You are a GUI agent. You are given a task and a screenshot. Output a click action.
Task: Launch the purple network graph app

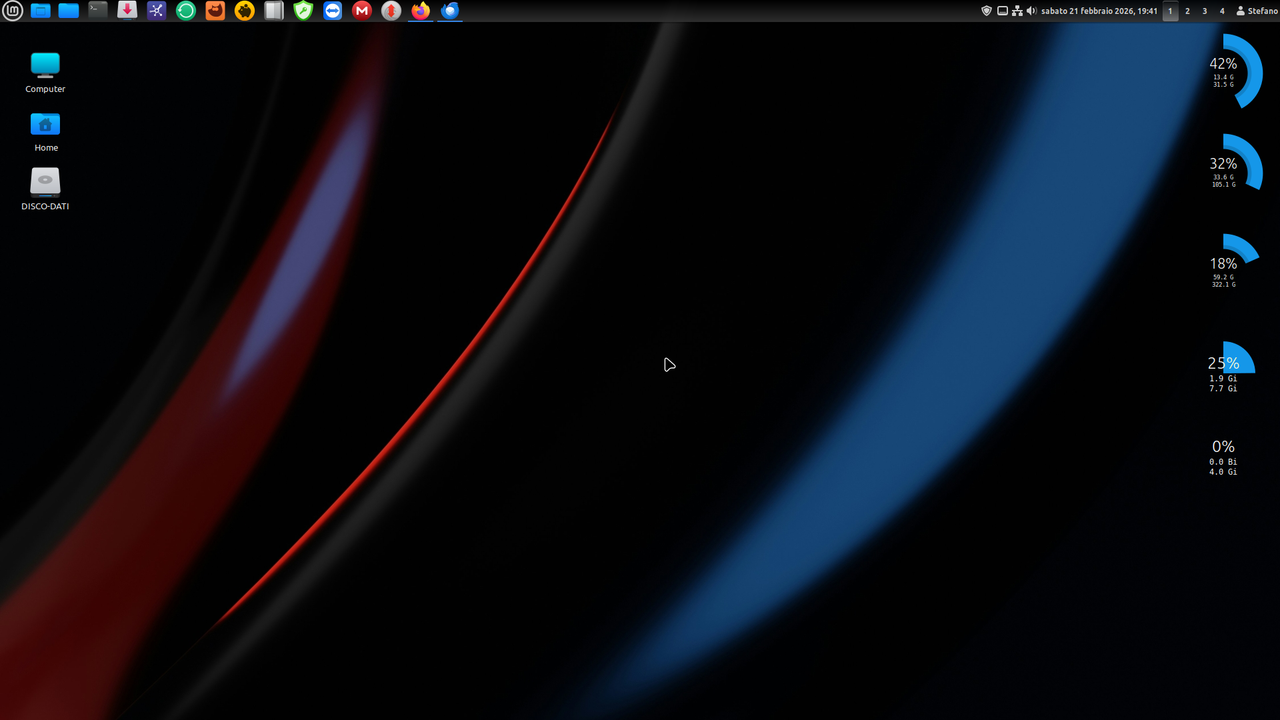click(x=157, y=11)
